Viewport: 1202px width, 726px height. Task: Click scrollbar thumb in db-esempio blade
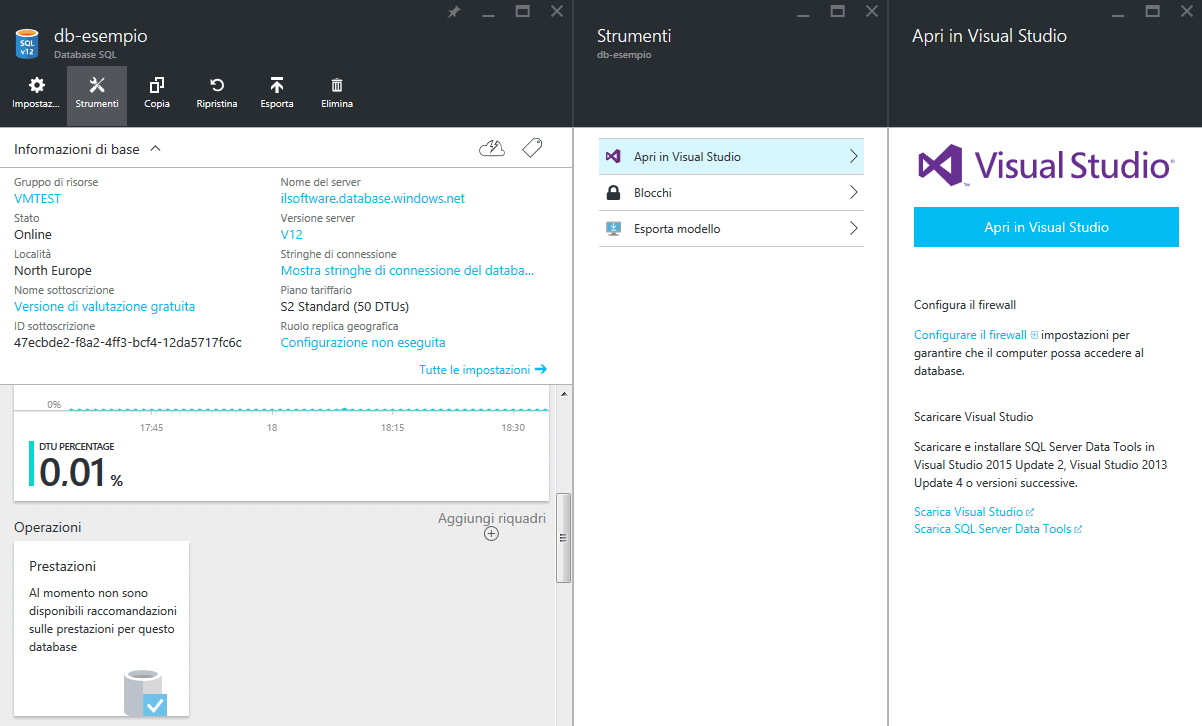563,537
